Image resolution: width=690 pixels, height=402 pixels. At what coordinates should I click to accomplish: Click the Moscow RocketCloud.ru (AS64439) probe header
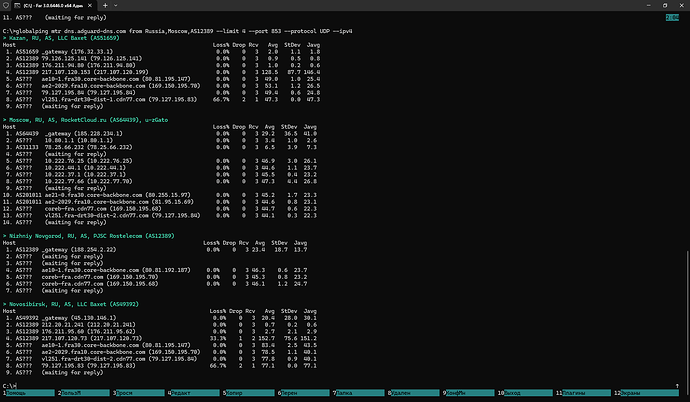[85, 120]
